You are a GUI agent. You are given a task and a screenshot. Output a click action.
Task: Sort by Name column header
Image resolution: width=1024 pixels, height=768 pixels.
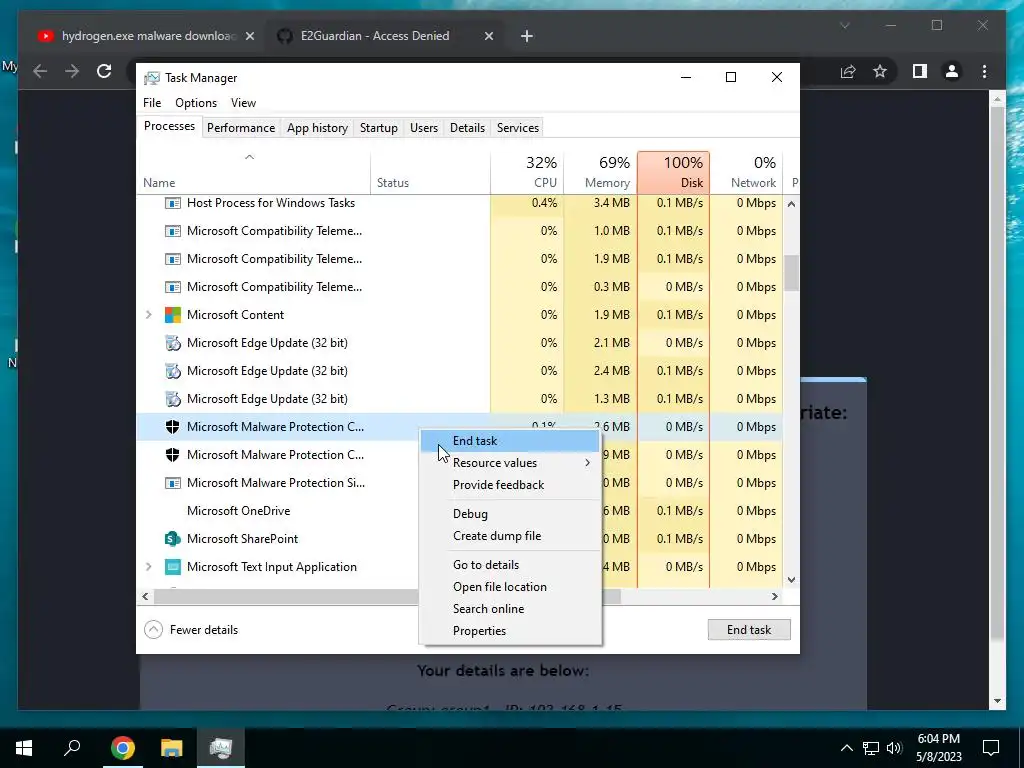(253, 172)
